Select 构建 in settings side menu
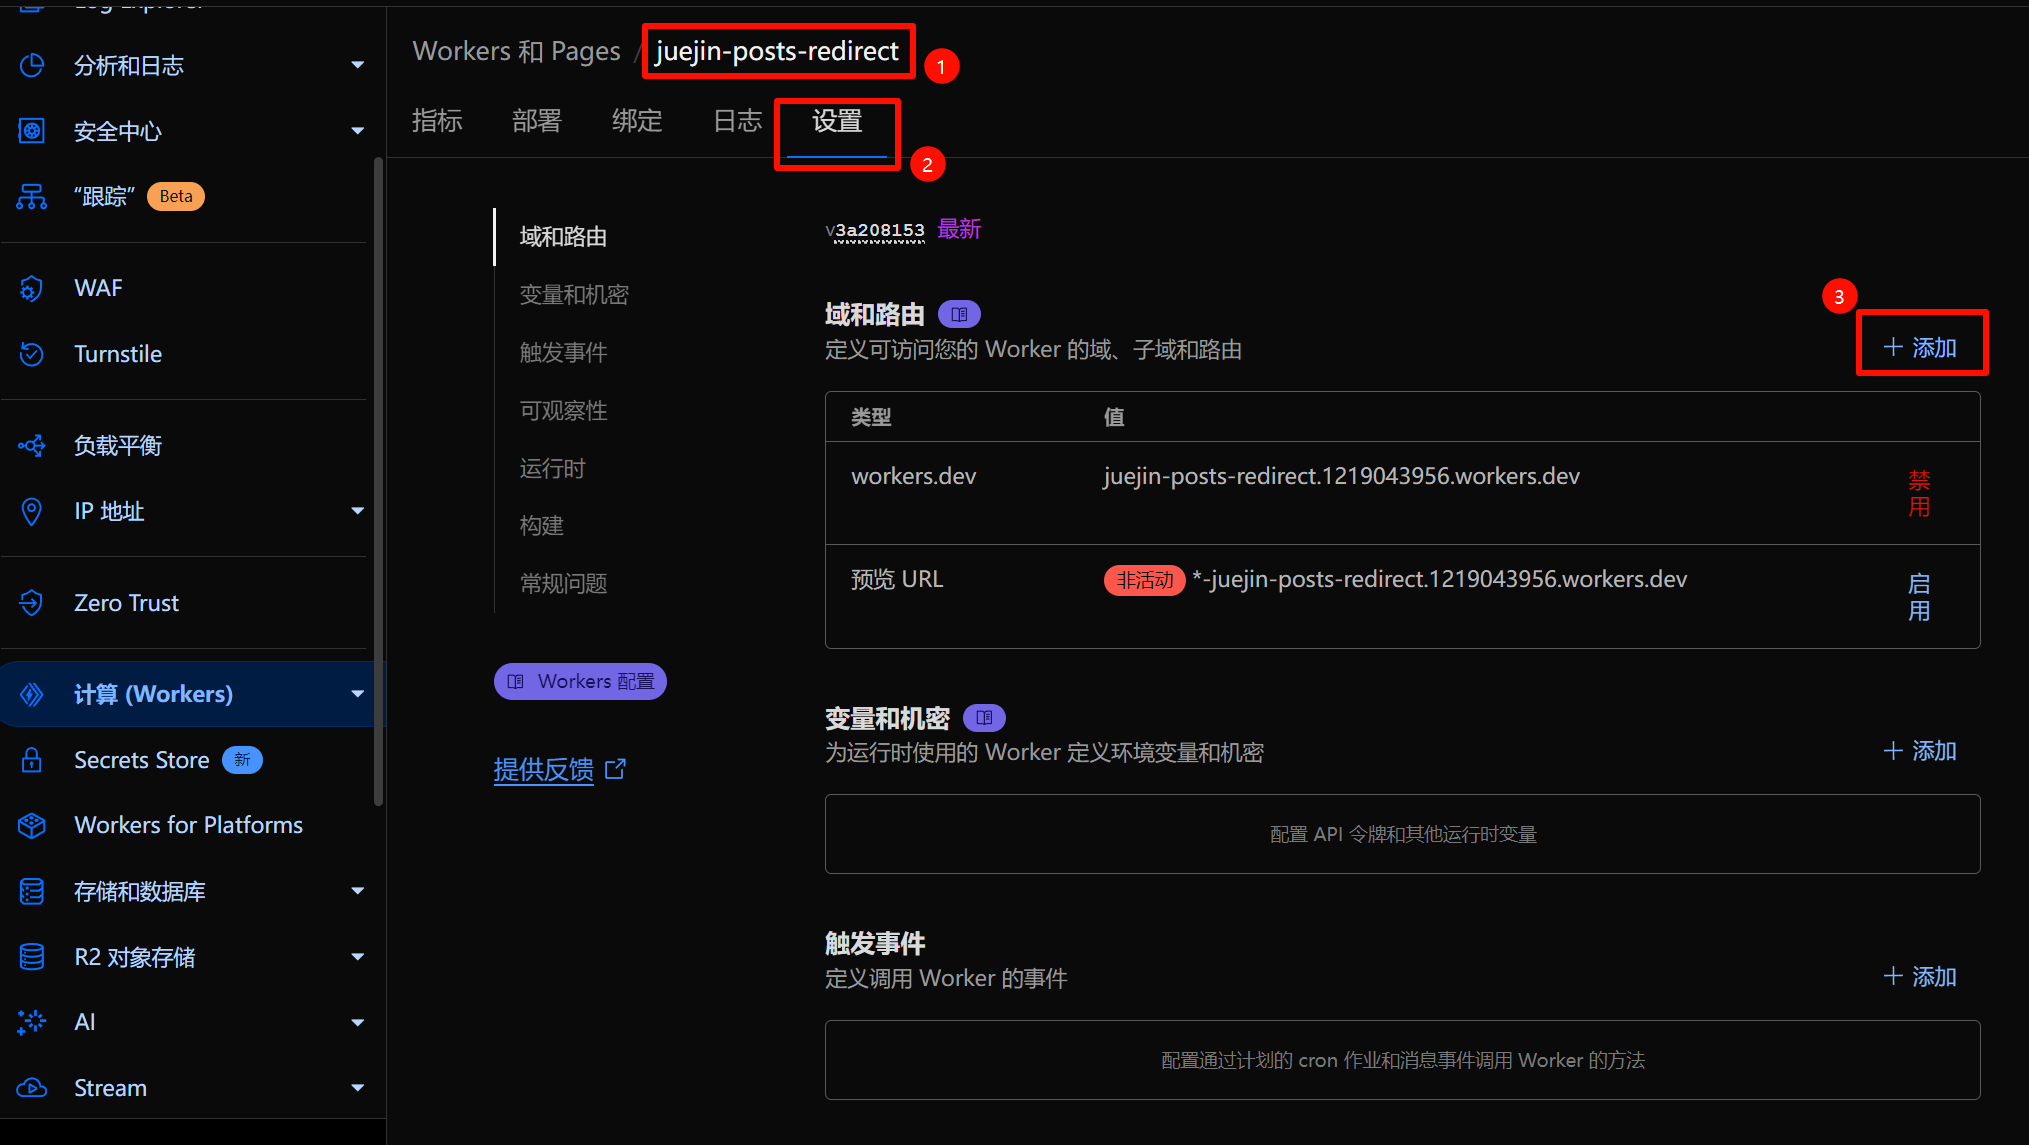 pos(541,526)
